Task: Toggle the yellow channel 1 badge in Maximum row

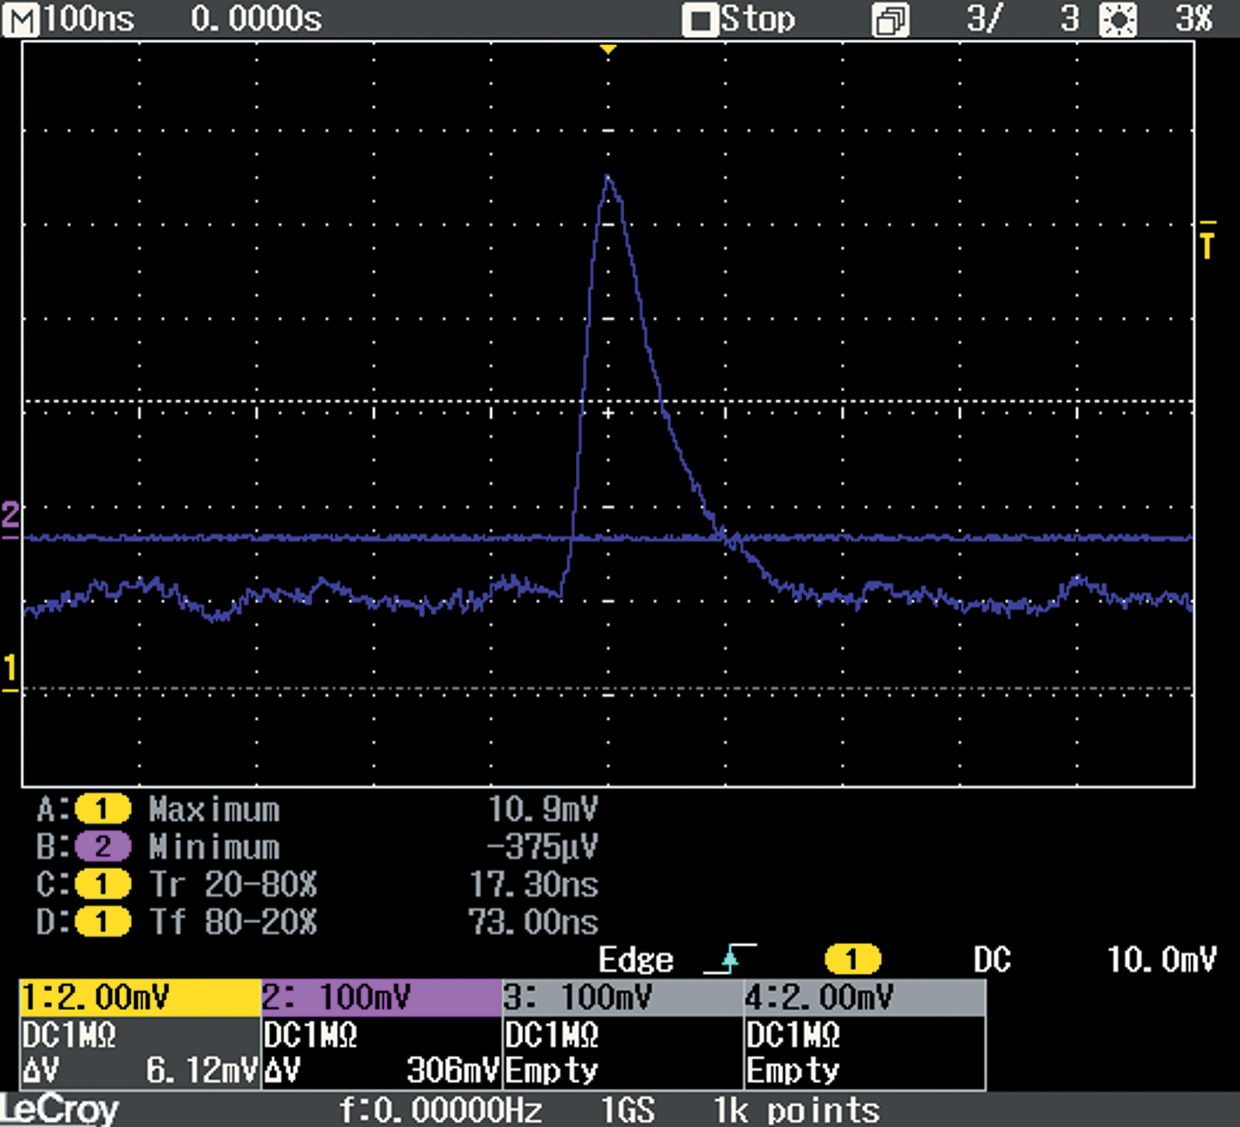Action: pos(102,809)
